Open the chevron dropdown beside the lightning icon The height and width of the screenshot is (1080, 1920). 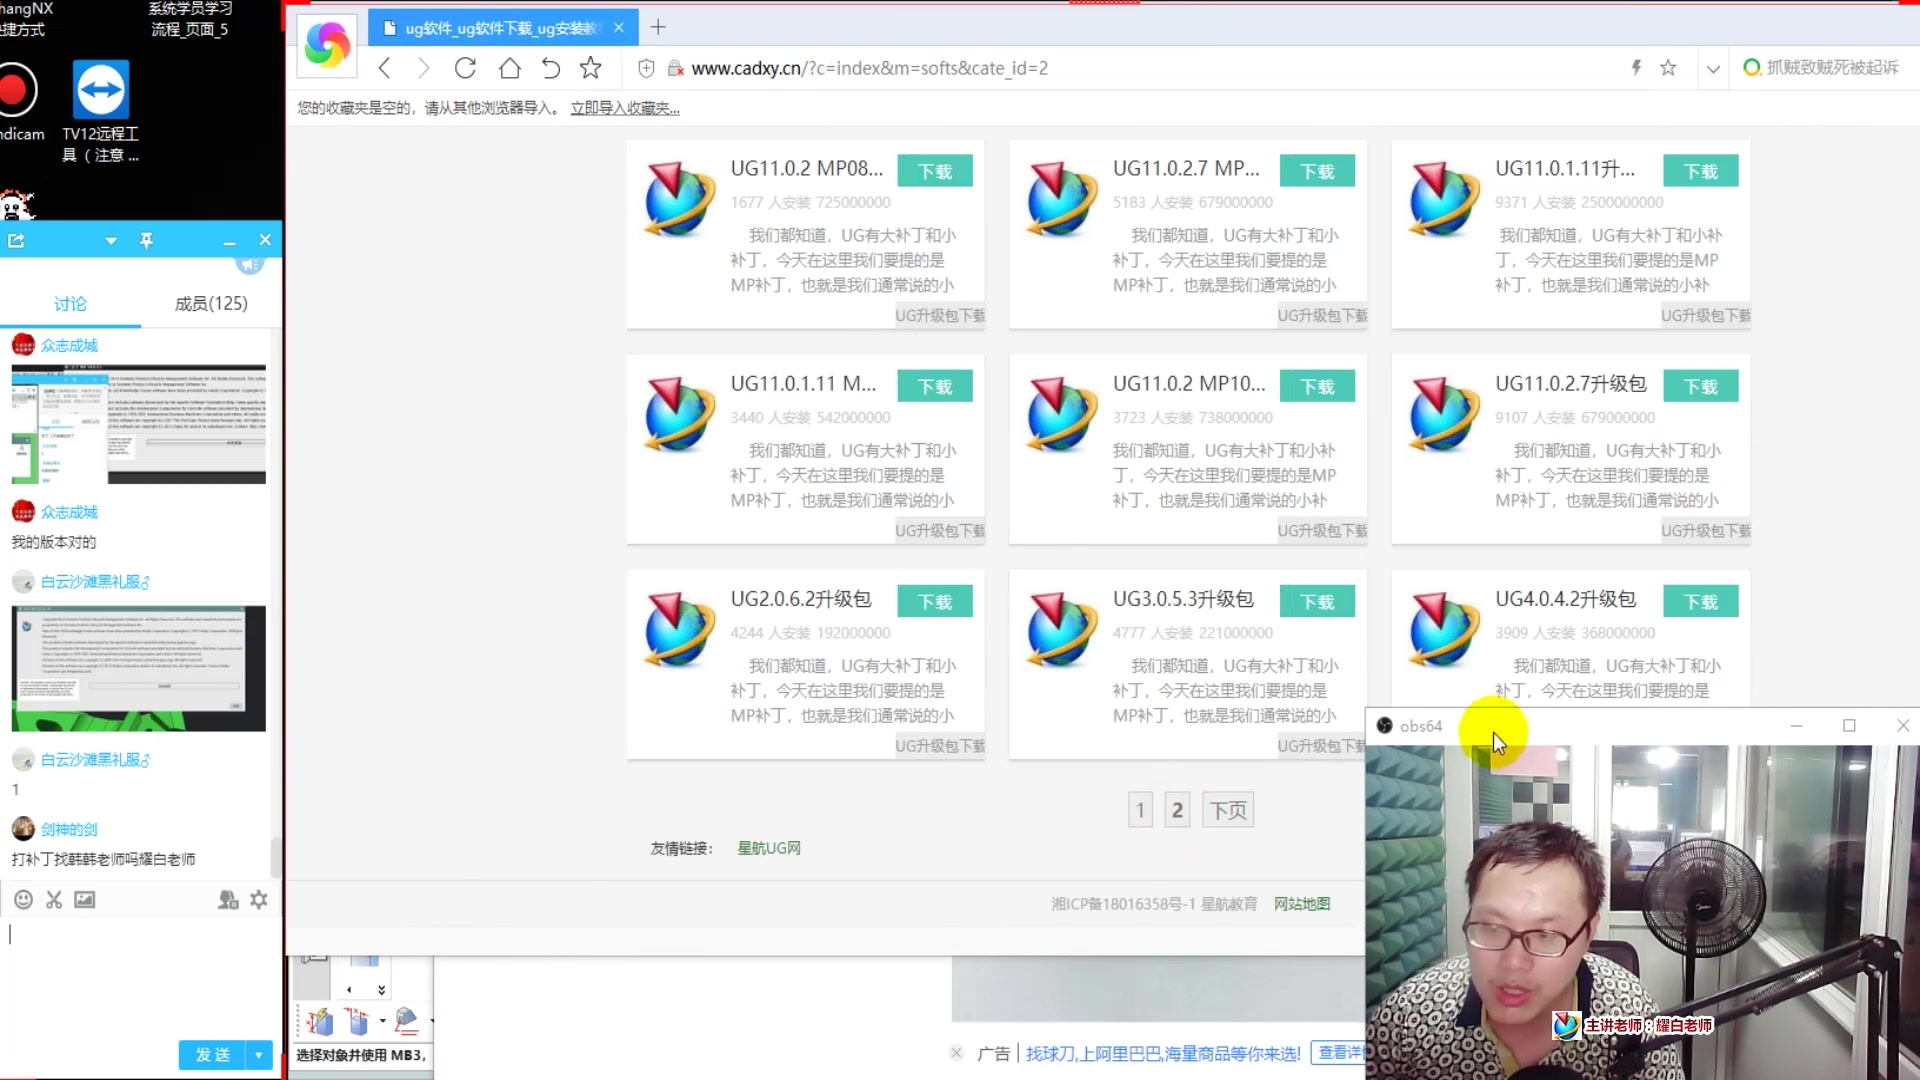tap(1713, 68)
